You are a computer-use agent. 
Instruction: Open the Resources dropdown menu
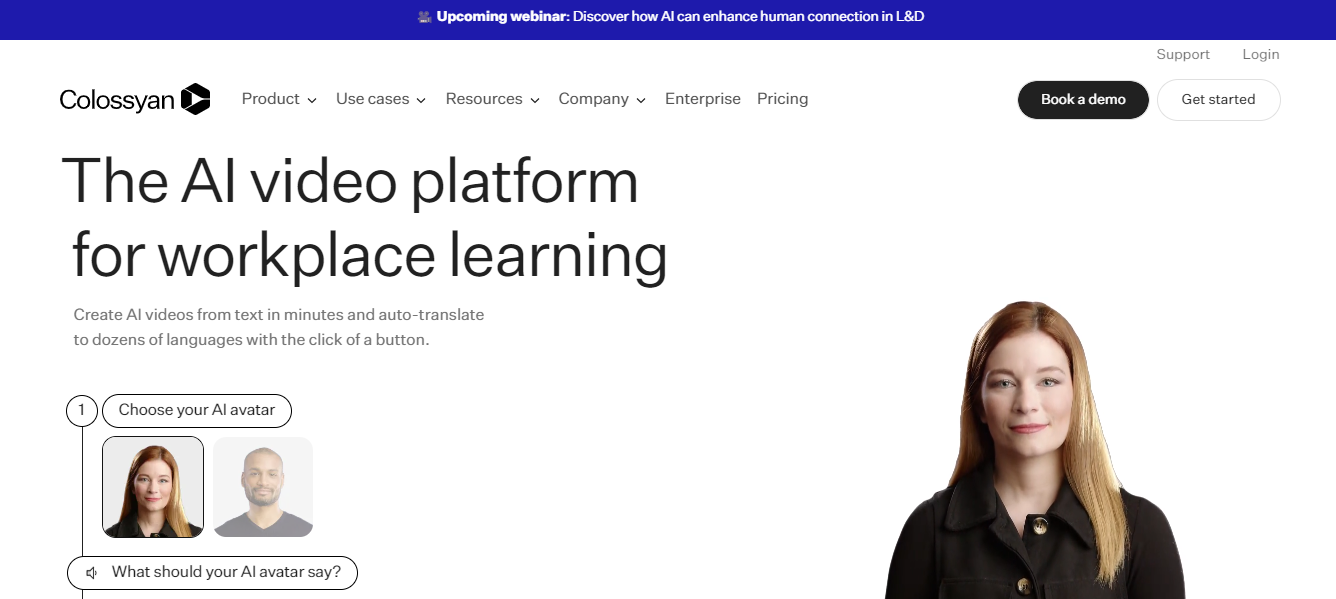tap(493, 99)
